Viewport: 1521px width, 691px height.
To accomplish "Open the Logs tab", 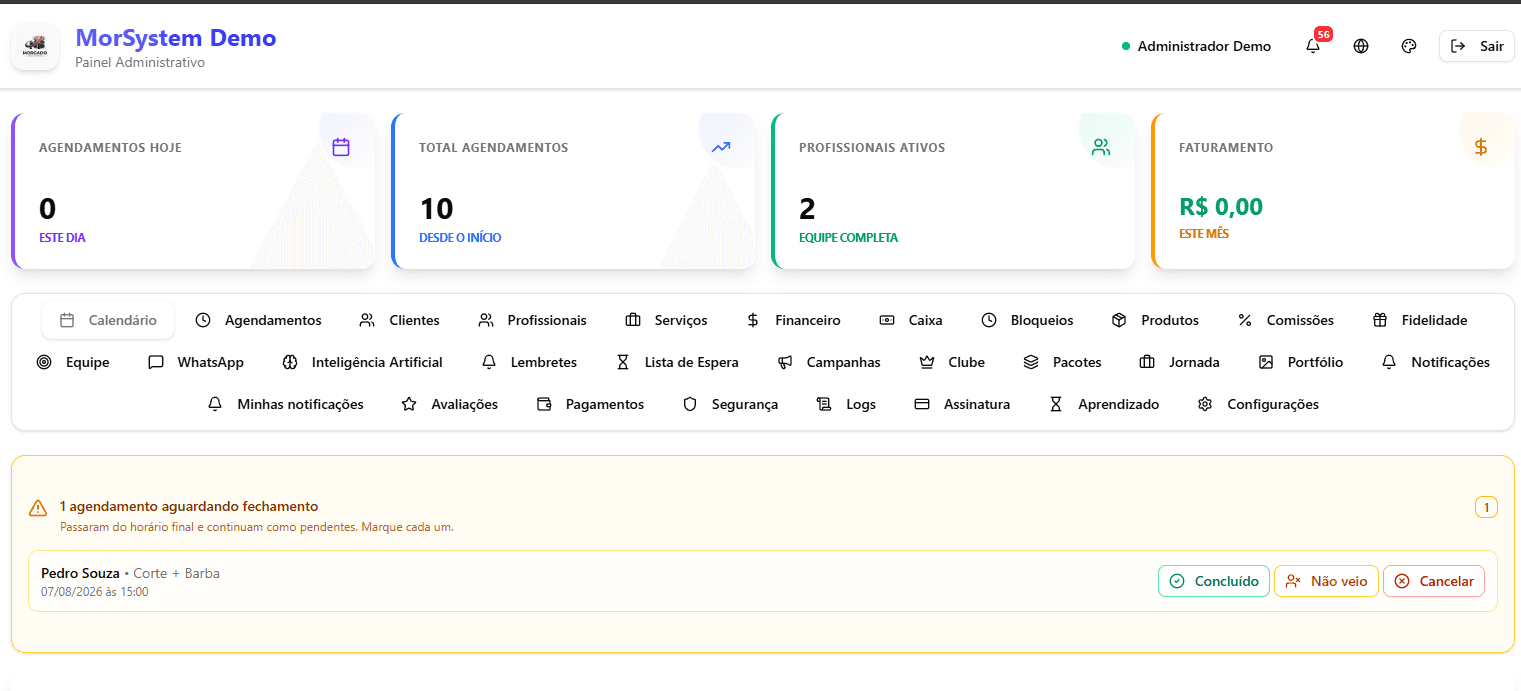I will click(846, 404).
